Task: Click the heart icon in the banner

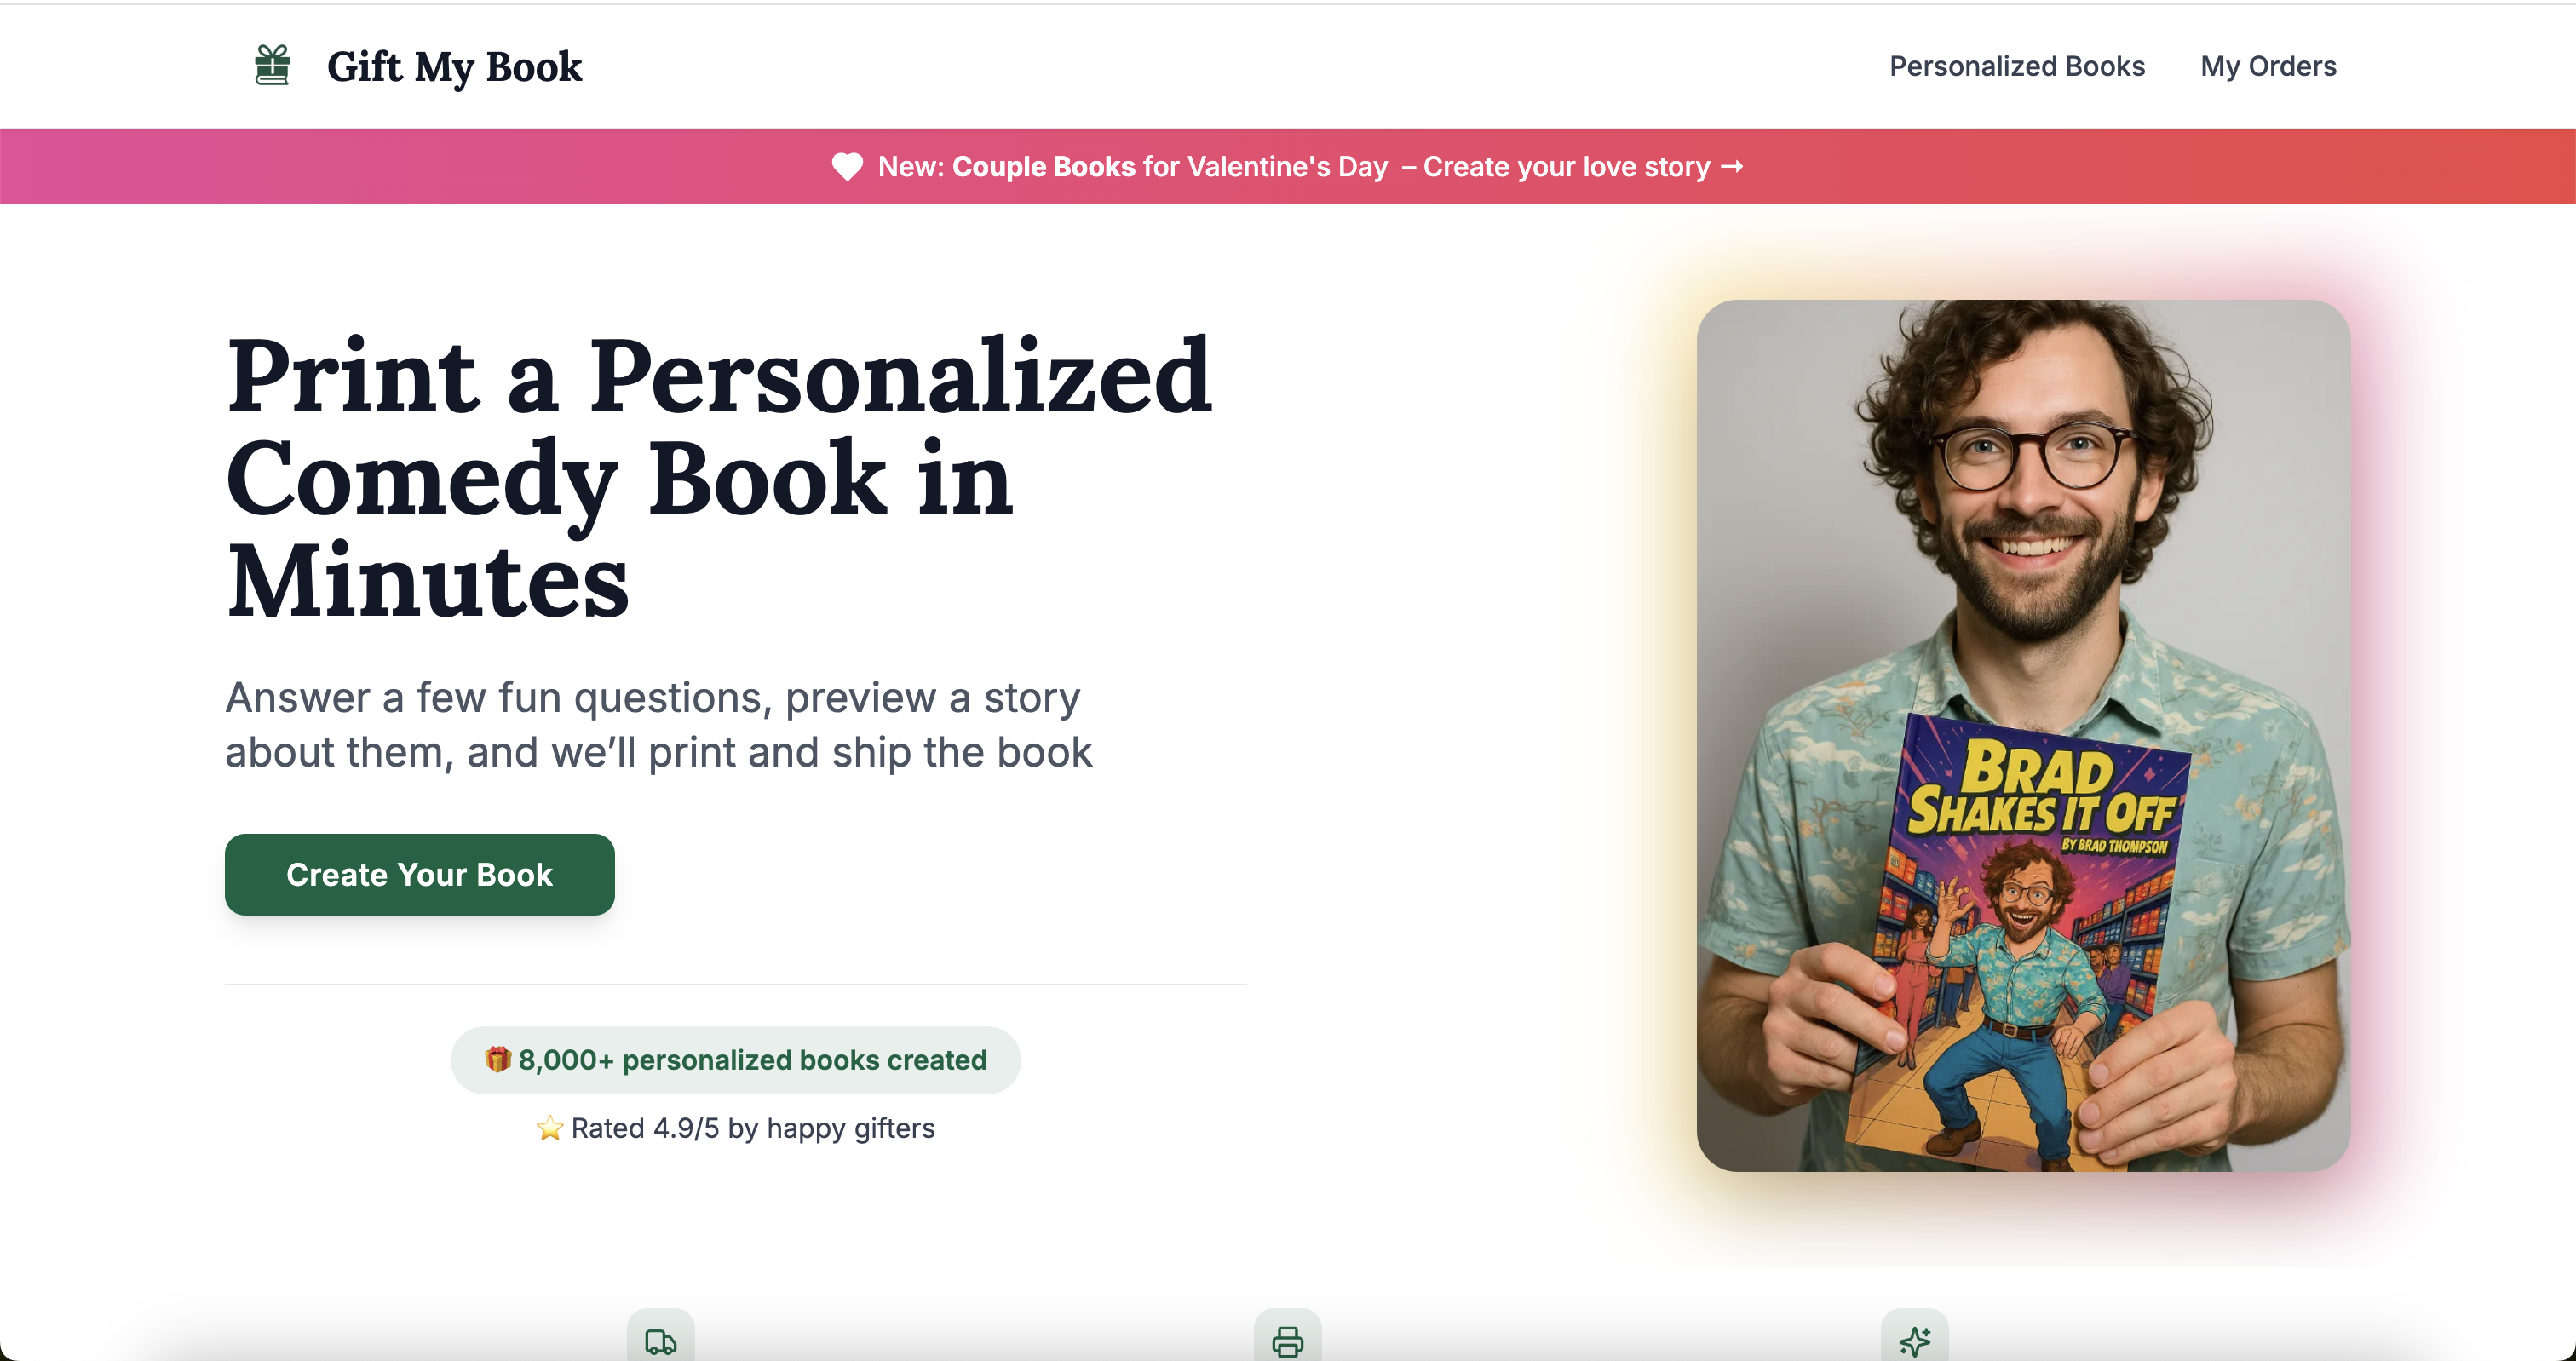Action: pyautogui.click(x=847, y=166)
